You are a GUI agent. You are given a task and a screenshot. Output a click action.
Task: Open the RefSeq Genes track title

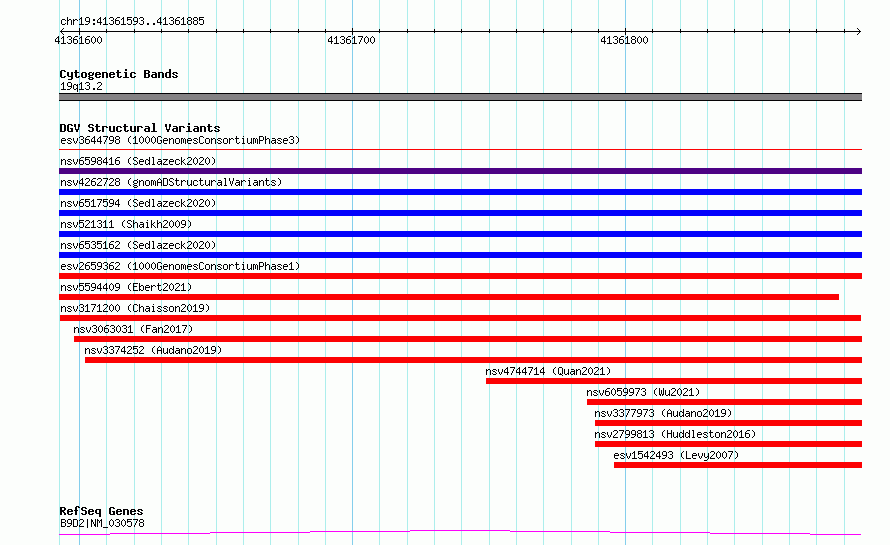101,511
